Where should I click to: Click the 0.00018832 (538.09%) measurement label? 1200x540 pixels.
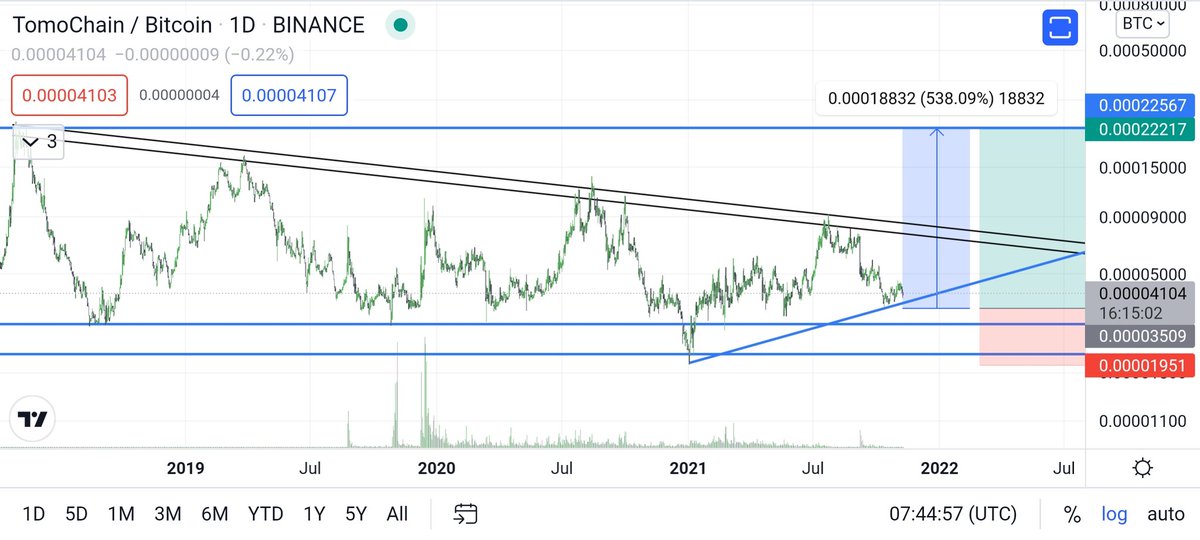[x=936, y=99]
